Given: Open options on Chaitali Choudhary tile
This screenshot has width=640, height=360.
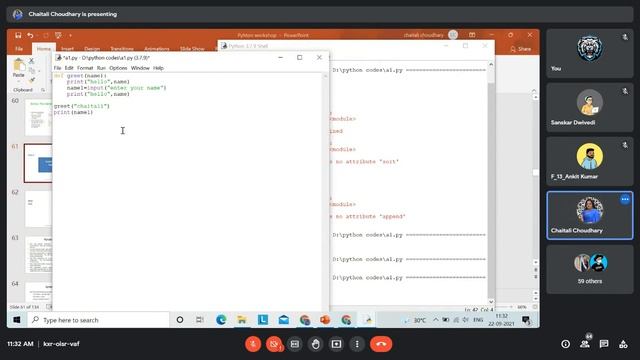Looking at the screenshot, I should pyautogui.click(x=625, y=199).
